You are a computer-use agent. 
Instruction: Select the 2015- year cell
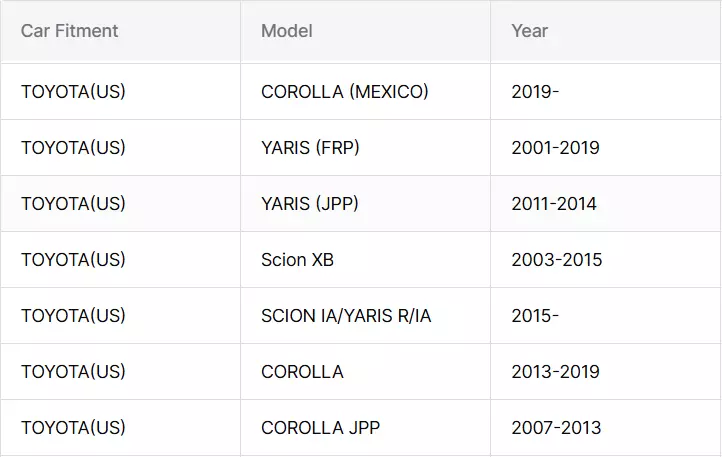pos(535,316)
